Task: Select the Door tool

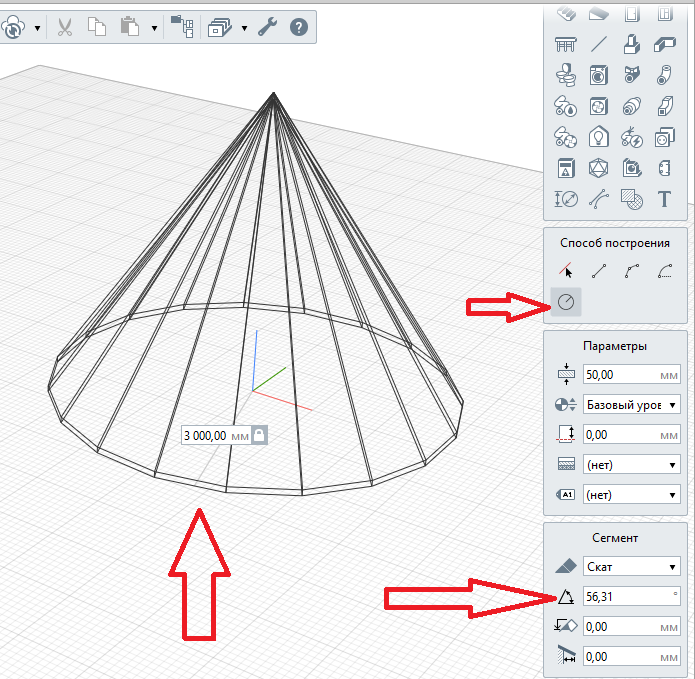Action: pos(632,13)
